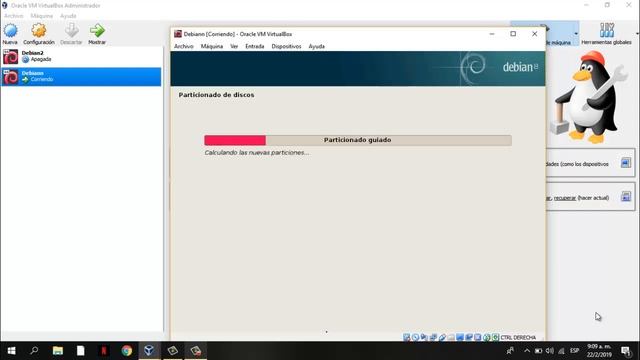
Task: Click video recording status bar icon
Action: point(469,338)
